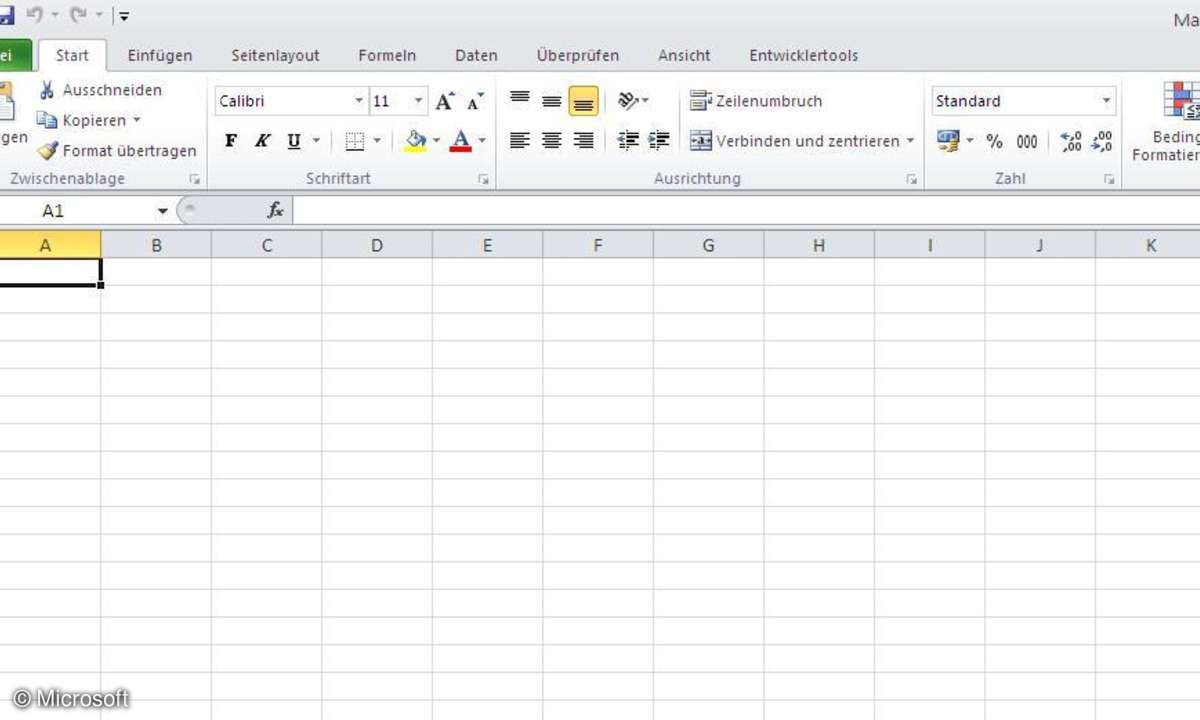Screen dimensions: 1200x720
Task: Decrease font size with smaller A icon
Action: coord(475,101)
